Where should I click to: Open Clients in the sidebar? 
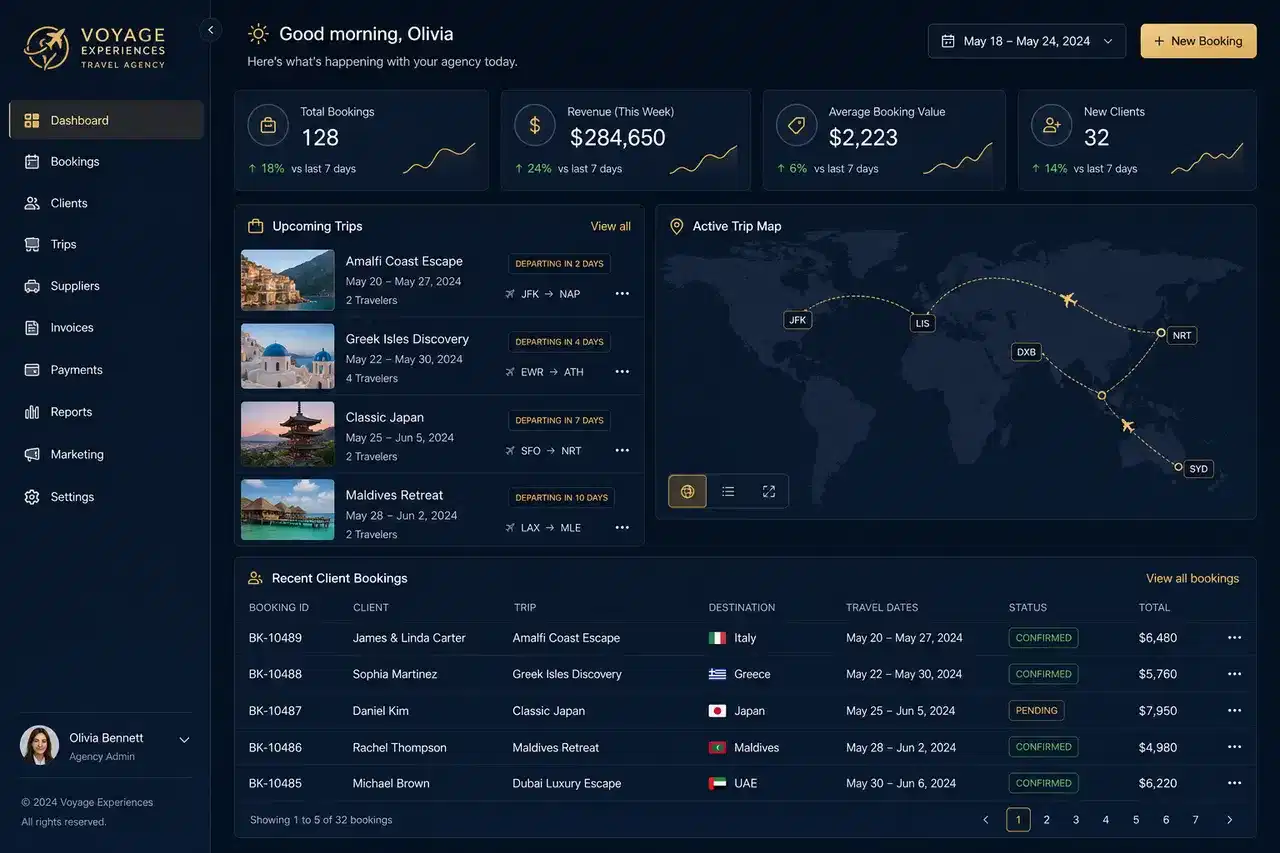106,203
